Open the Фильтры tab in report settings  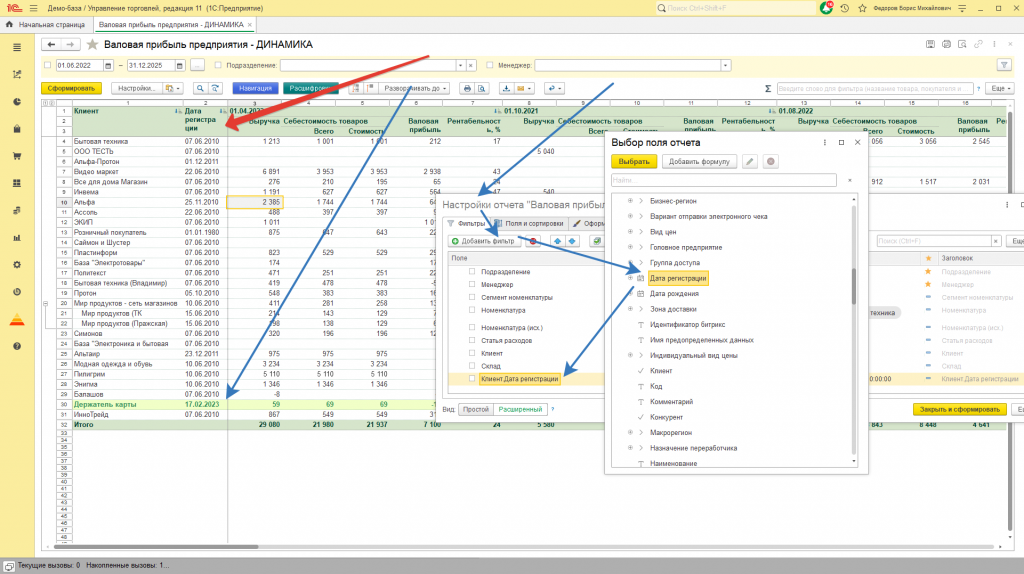tap(466, 223)
